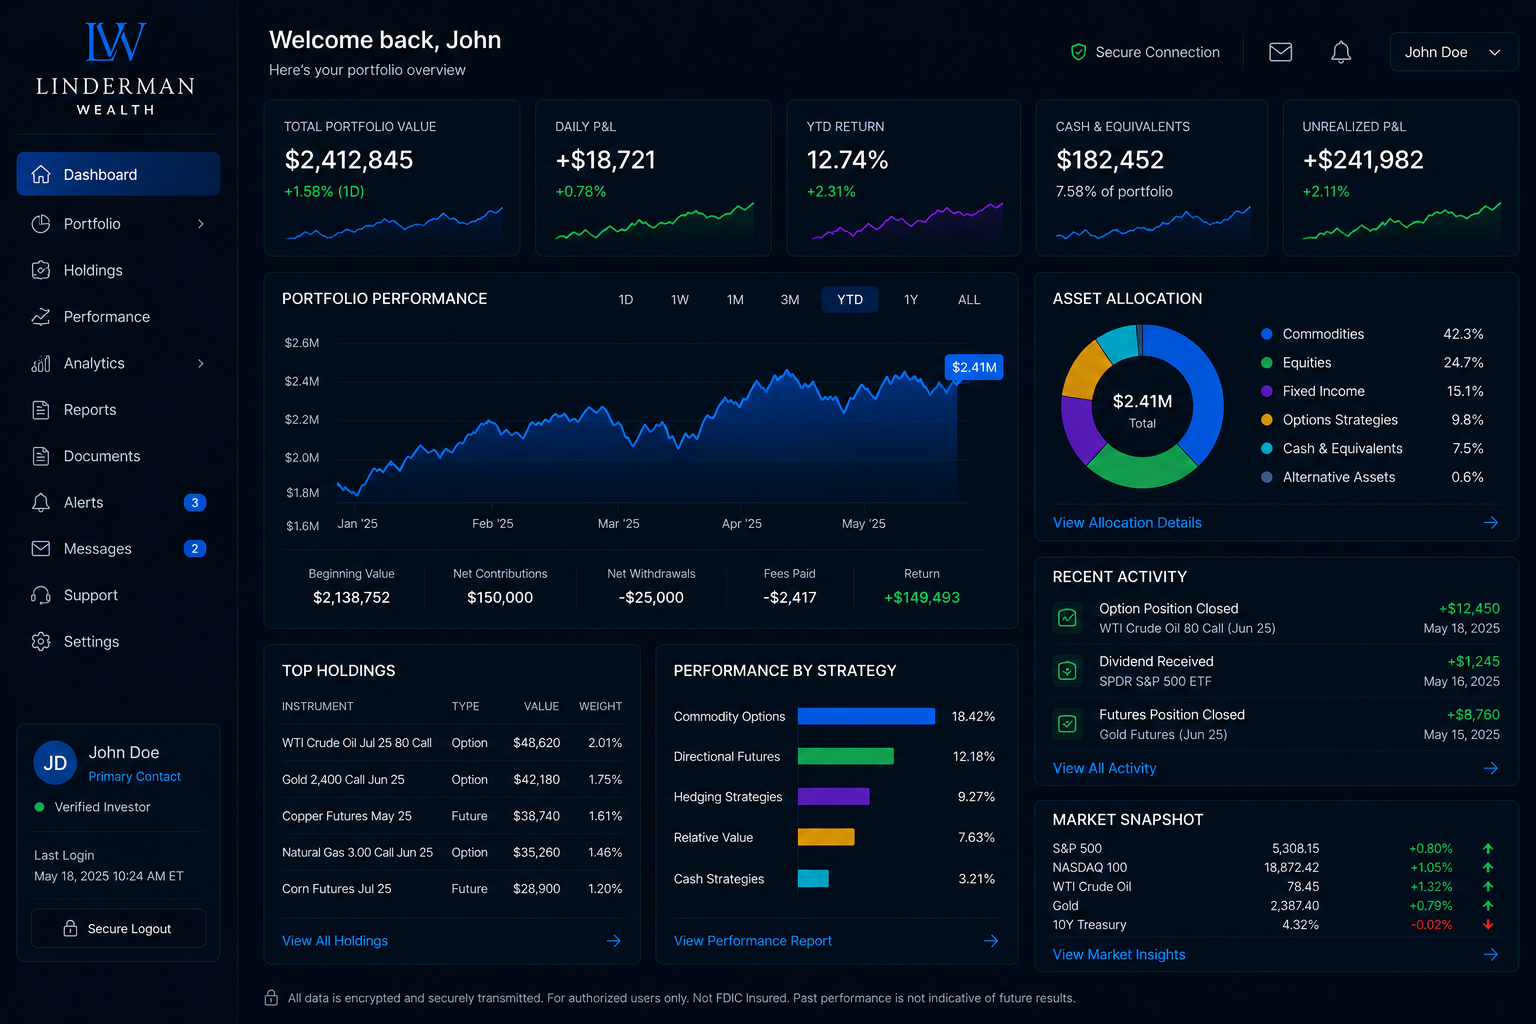Click the asset allocation donut chart center
This screenshot has height=1024, width=1536.
coord(1142,408)
